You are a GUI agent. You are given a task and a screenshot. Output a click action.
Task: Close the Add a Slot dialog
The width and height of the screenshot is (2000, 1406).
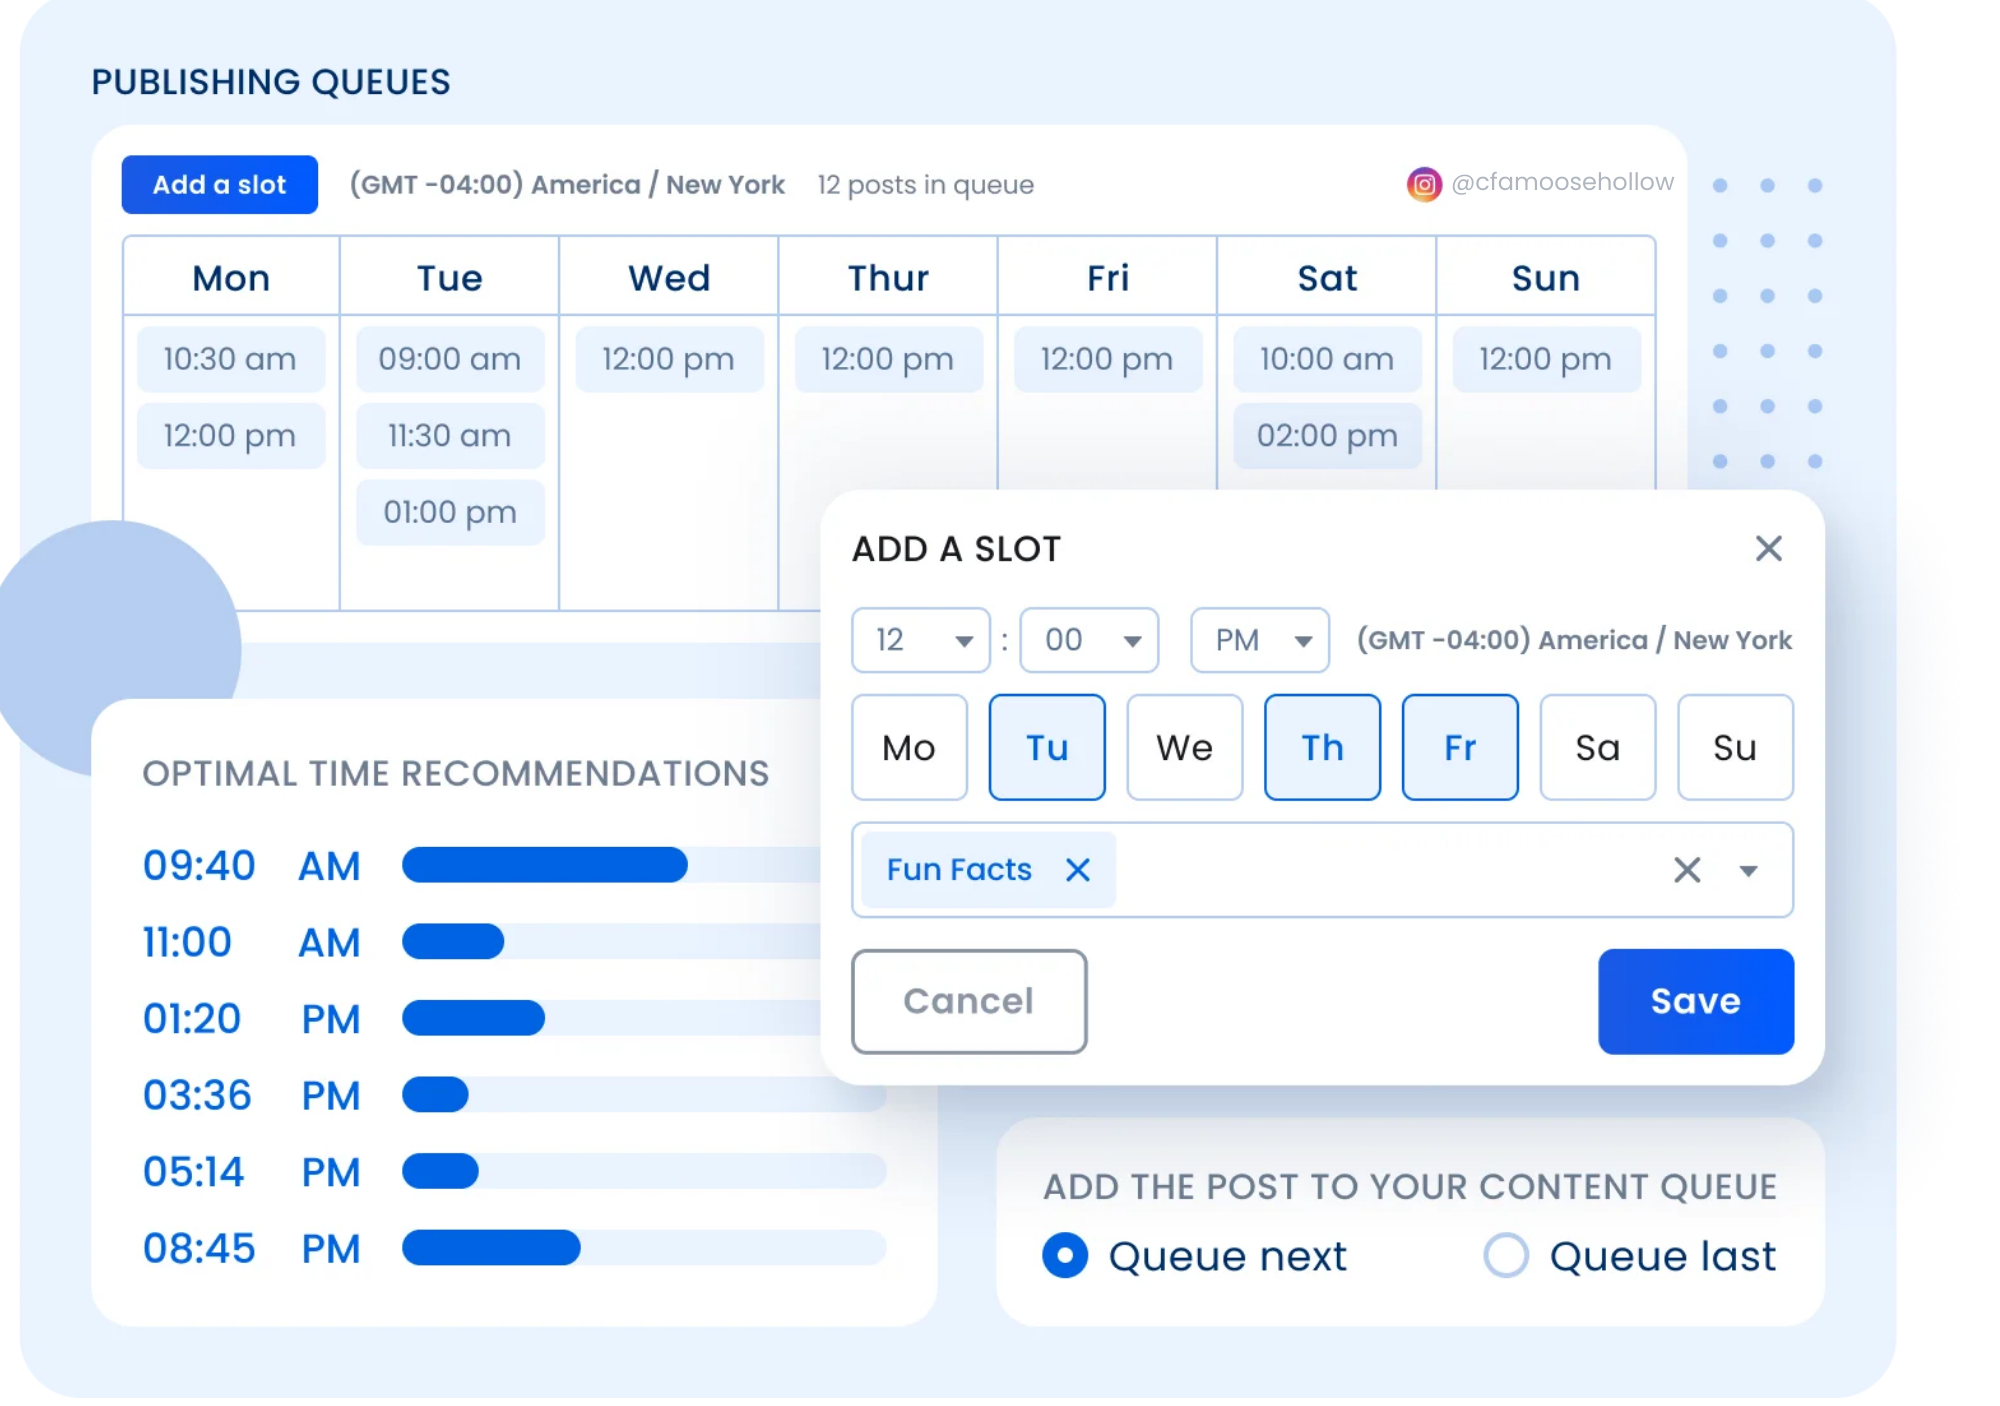pos(1768,548)
